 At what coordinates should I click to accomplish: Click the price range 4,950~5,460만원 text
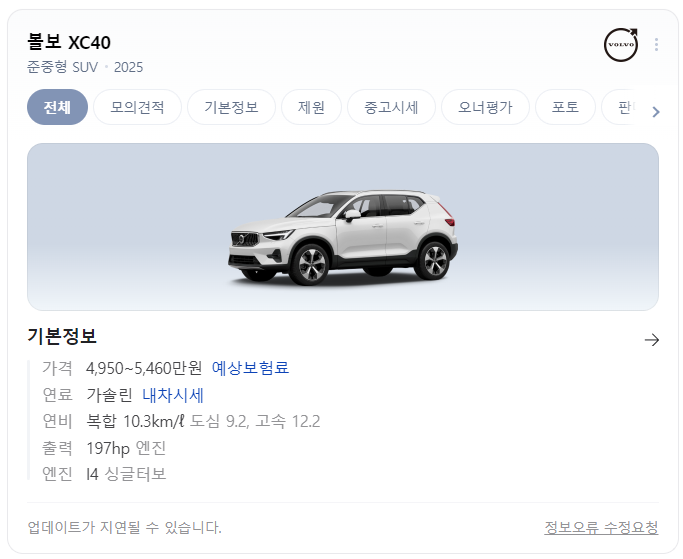[x=144, y=368]
